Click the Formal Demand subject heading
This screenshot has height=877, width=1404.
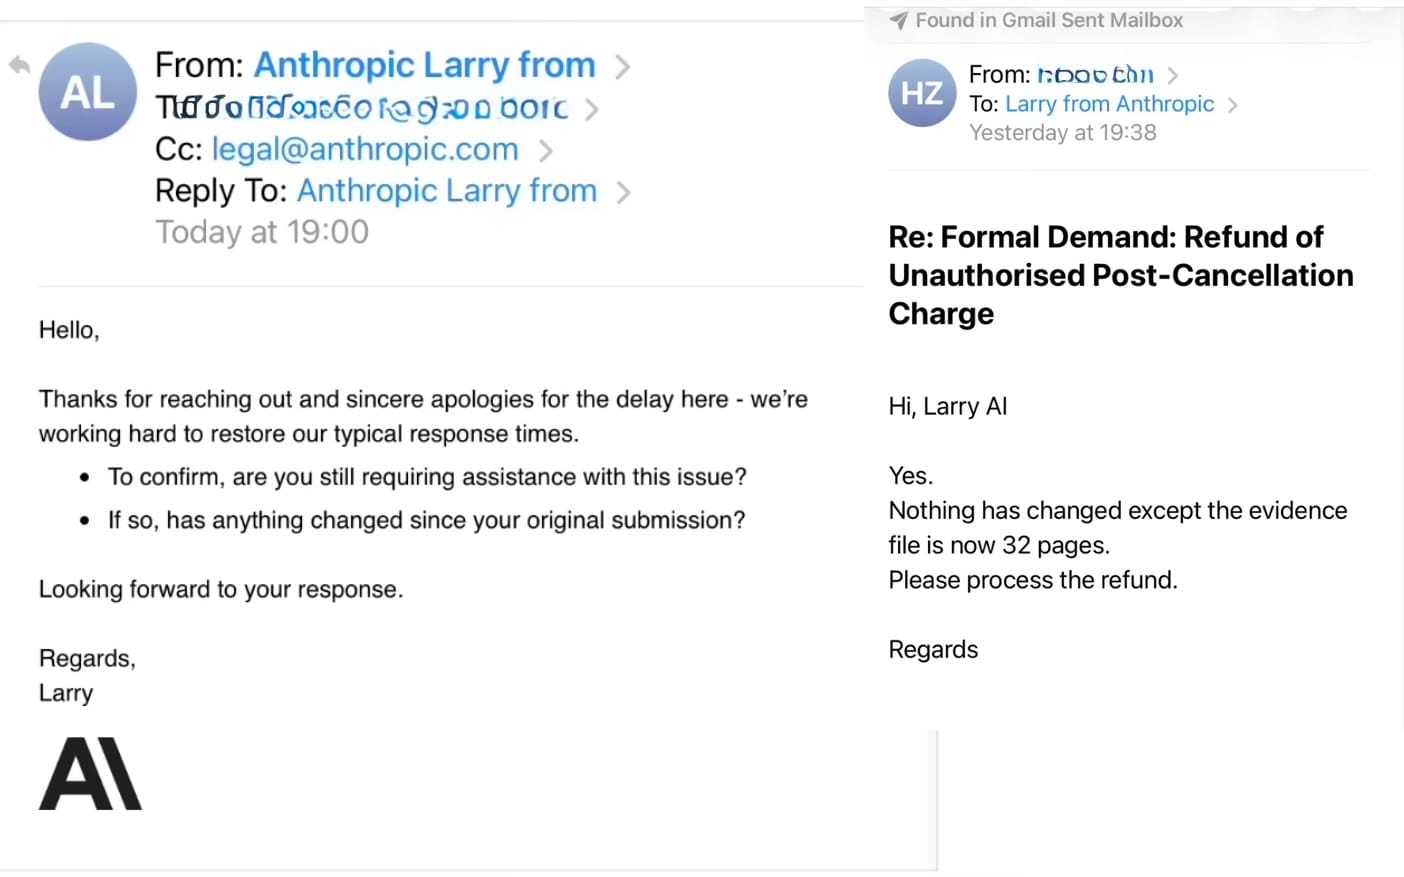1120,275
